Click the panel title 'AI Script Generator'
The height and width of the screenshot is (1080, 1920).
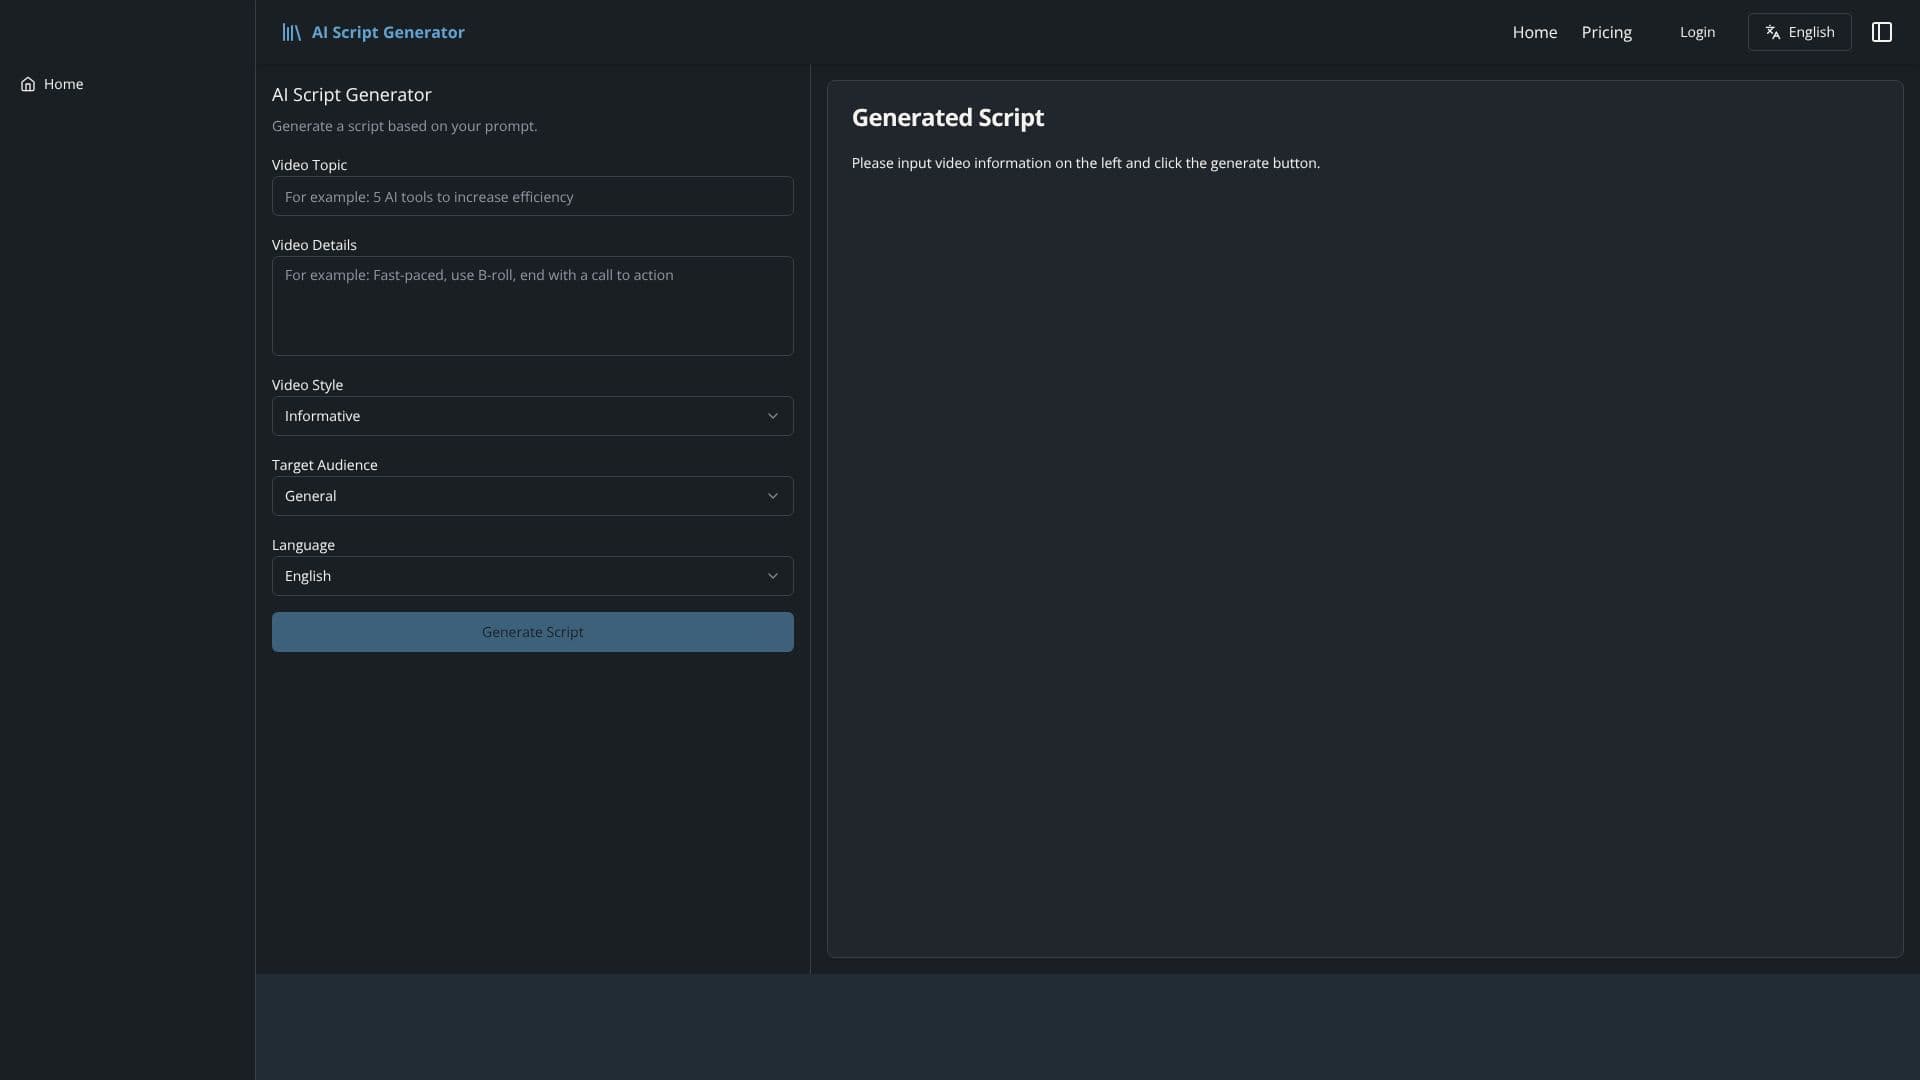pyautogui.click(x=351, y=95)
